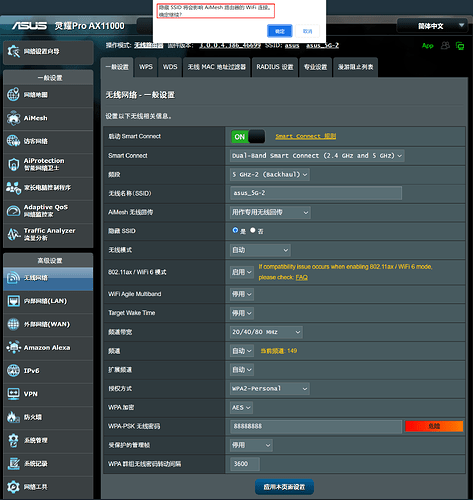This screenshot has width=473, height=500.
Task: Open the Target Wake Time dropdown
Action: [x=242, y=313]
